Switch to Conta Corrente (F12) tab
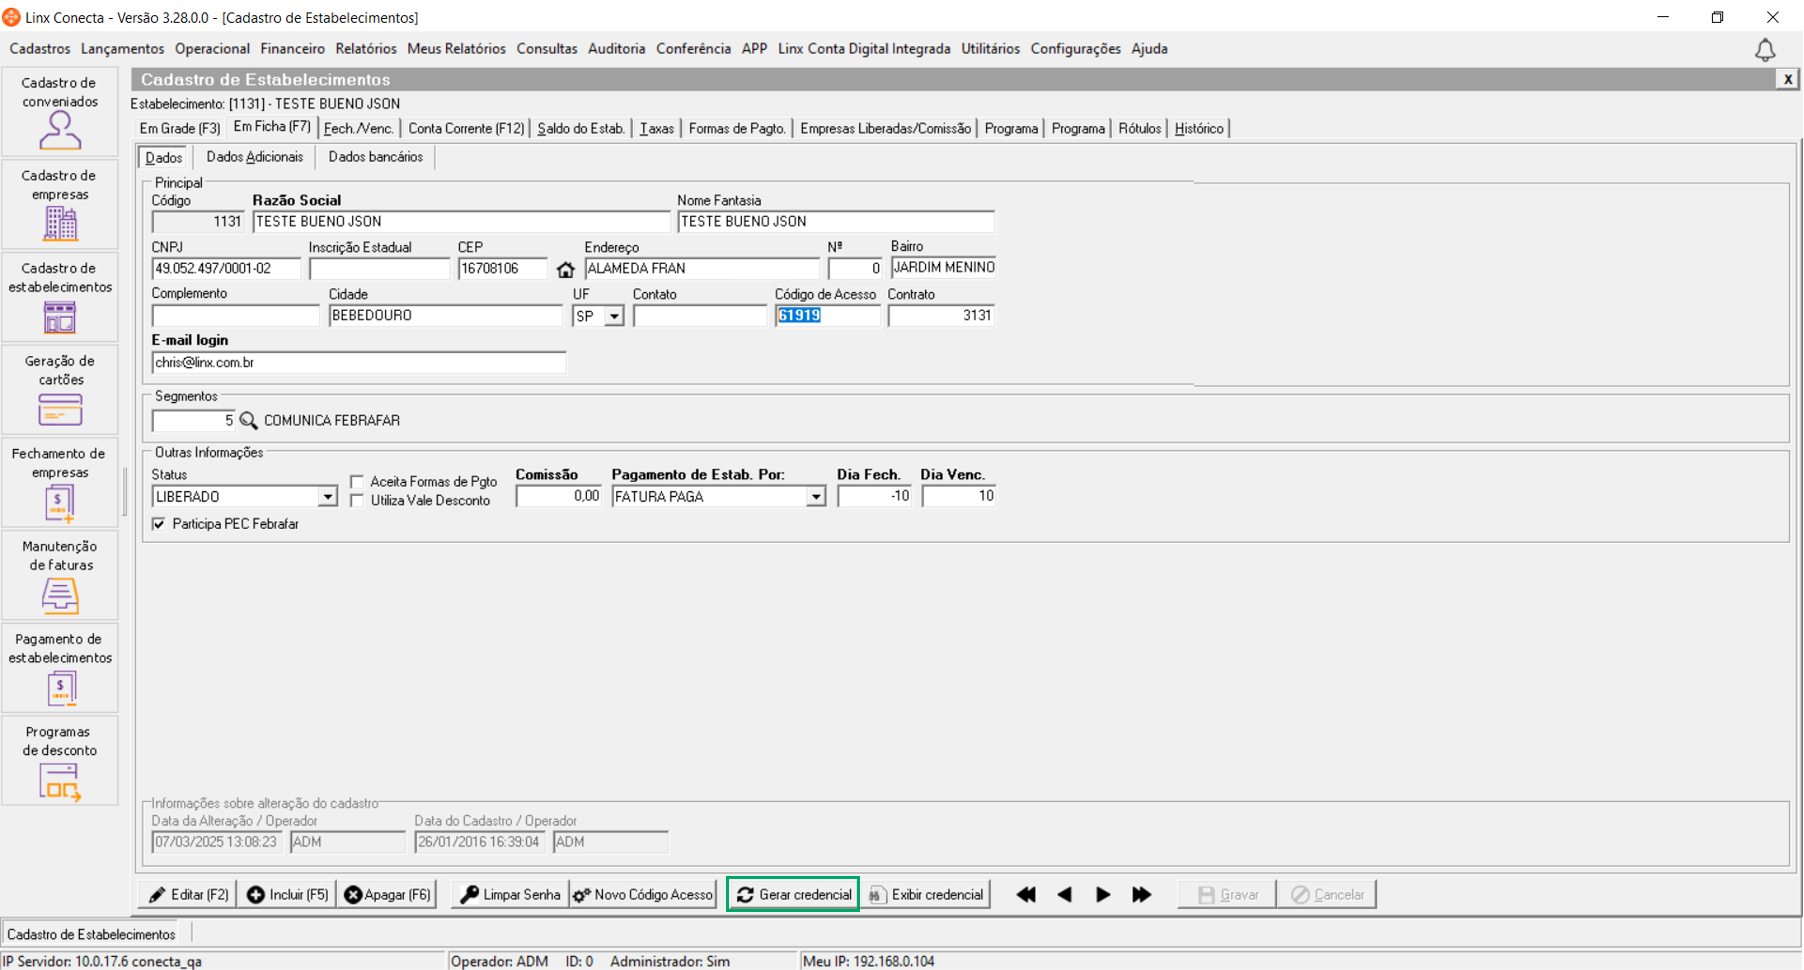The width and height of the screenshot is (1804, 970). 466,129
